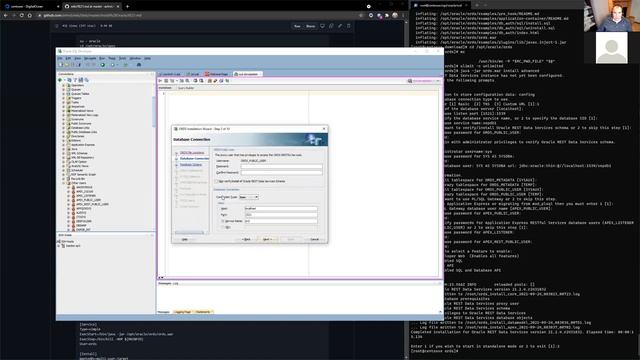The height and width of the screenshot is (360, 640).
Task: Click the Save All icon in main toolbar
Action: click(79, 65)
